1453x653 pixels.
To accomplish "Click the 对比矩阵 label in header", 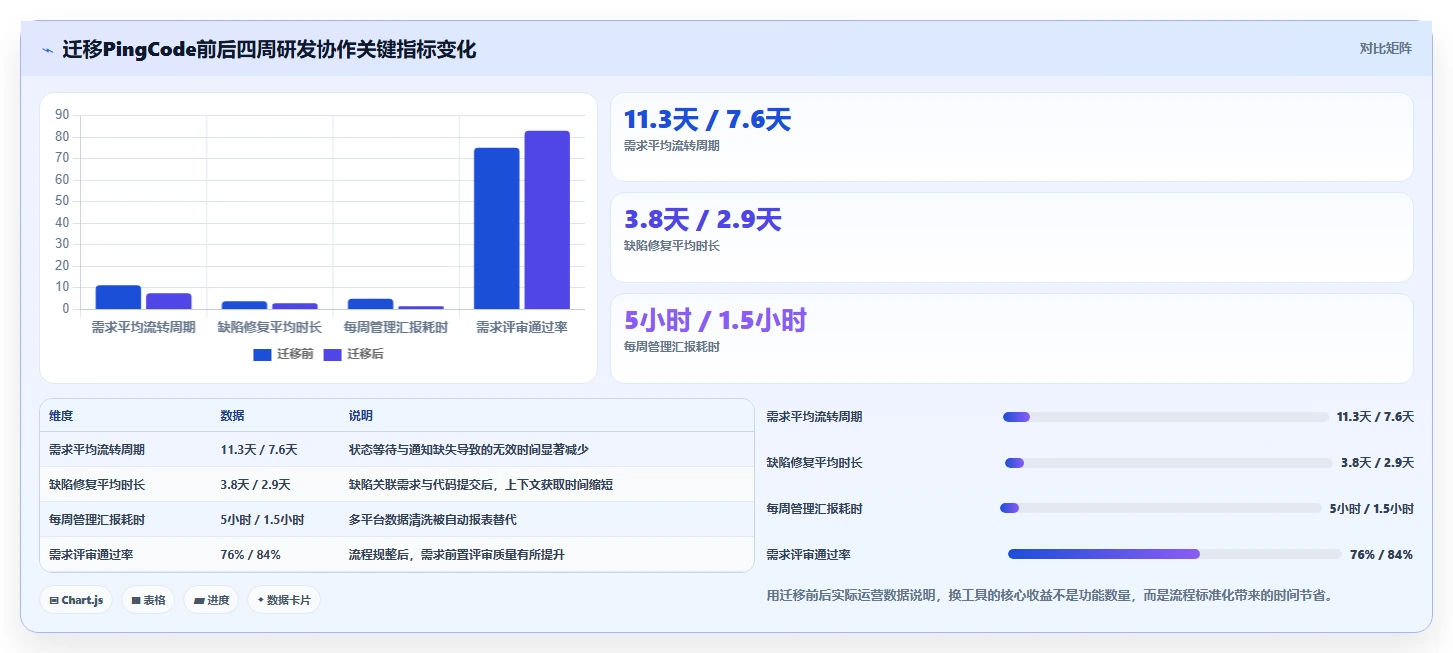I will [x=1385, y=48].
